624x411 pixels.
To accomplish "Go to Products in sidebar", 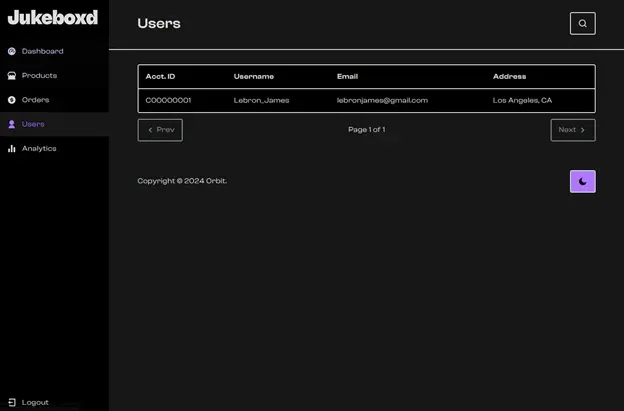I will 54,76.
